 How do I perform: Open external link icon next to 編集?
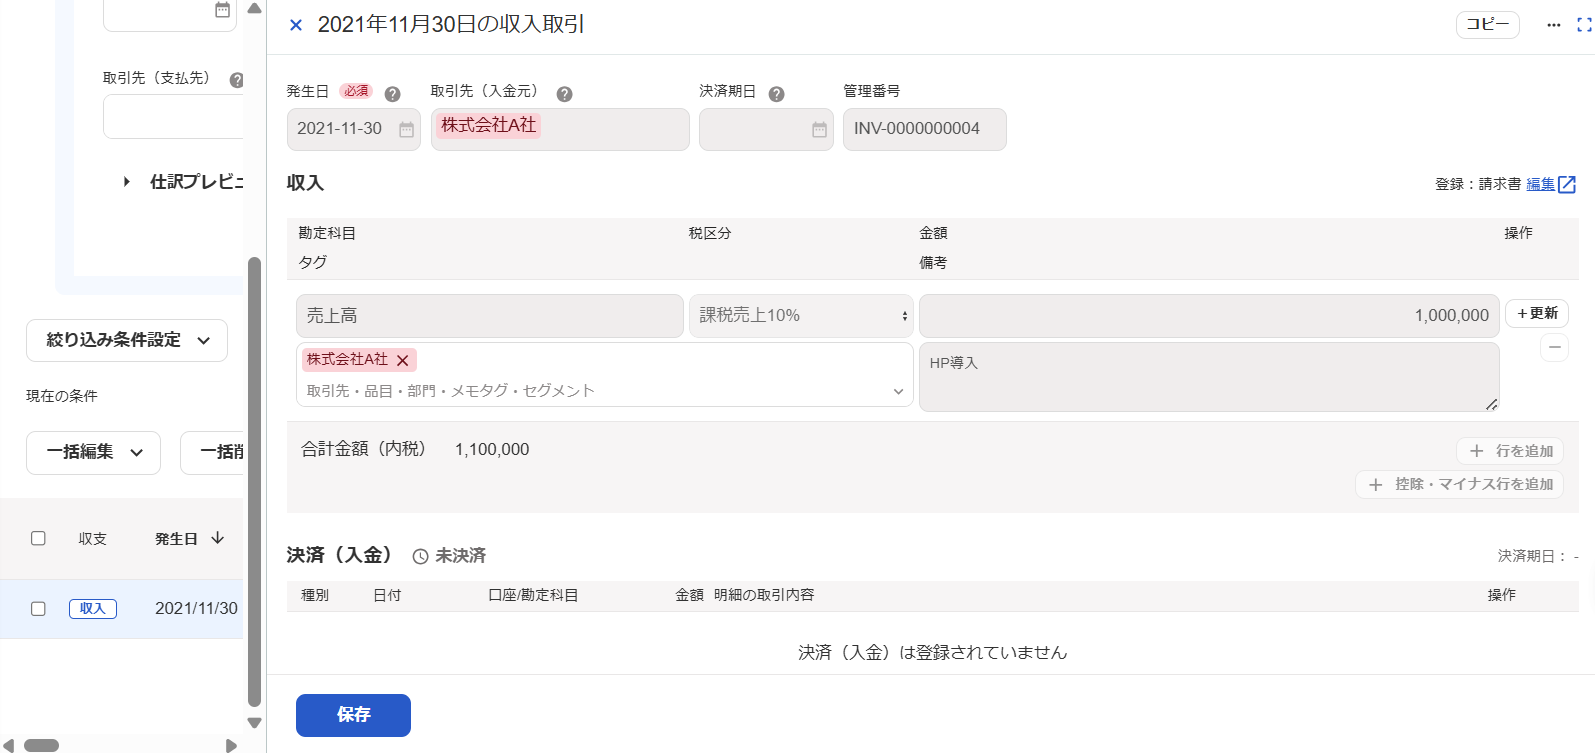1567,184
